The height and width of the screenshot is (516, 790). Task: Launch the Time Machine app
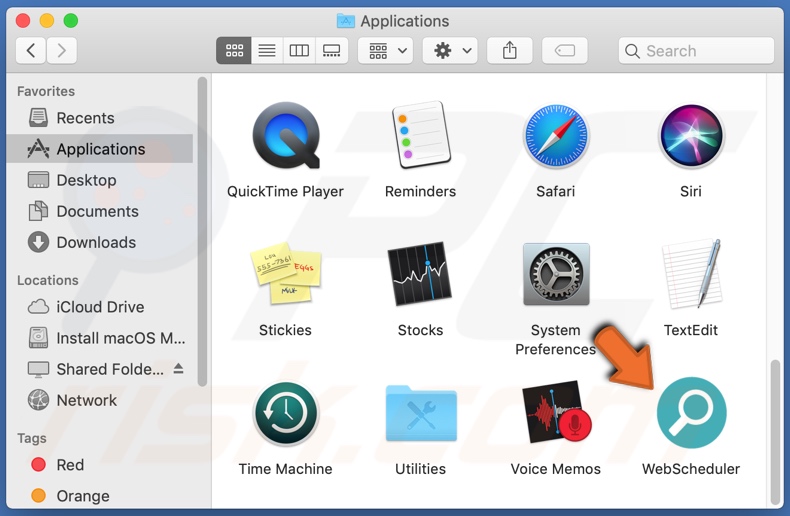285,413
